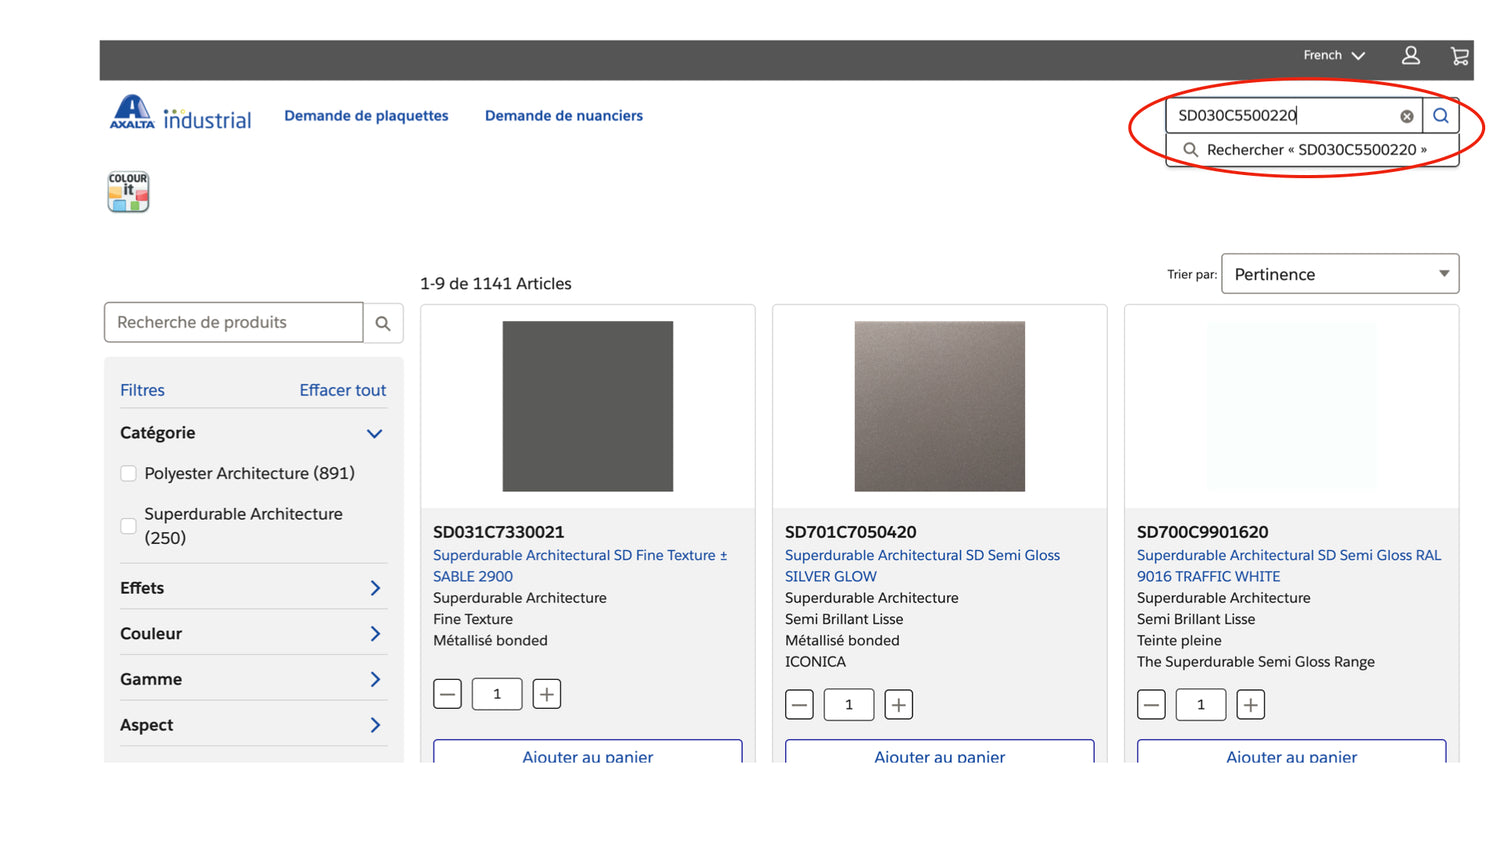1500x844 pixels.
Task: Collapse the Catégorie filter section
Action: (x=374, y=433)
